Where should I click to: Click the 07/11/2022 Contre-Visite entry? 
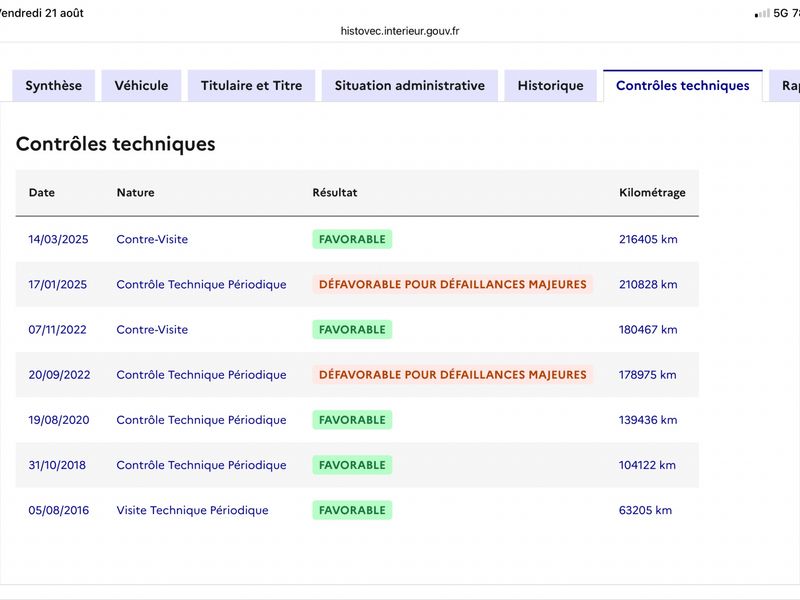pos(152,330)
